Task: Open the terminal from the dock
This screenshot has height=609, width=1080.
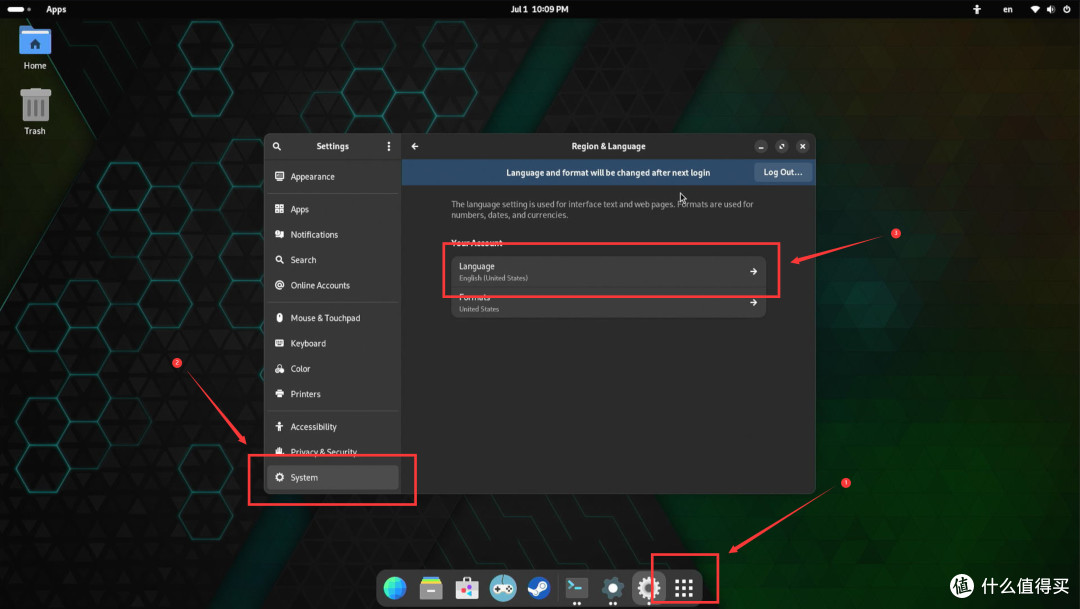Action: tap(577, 587)
